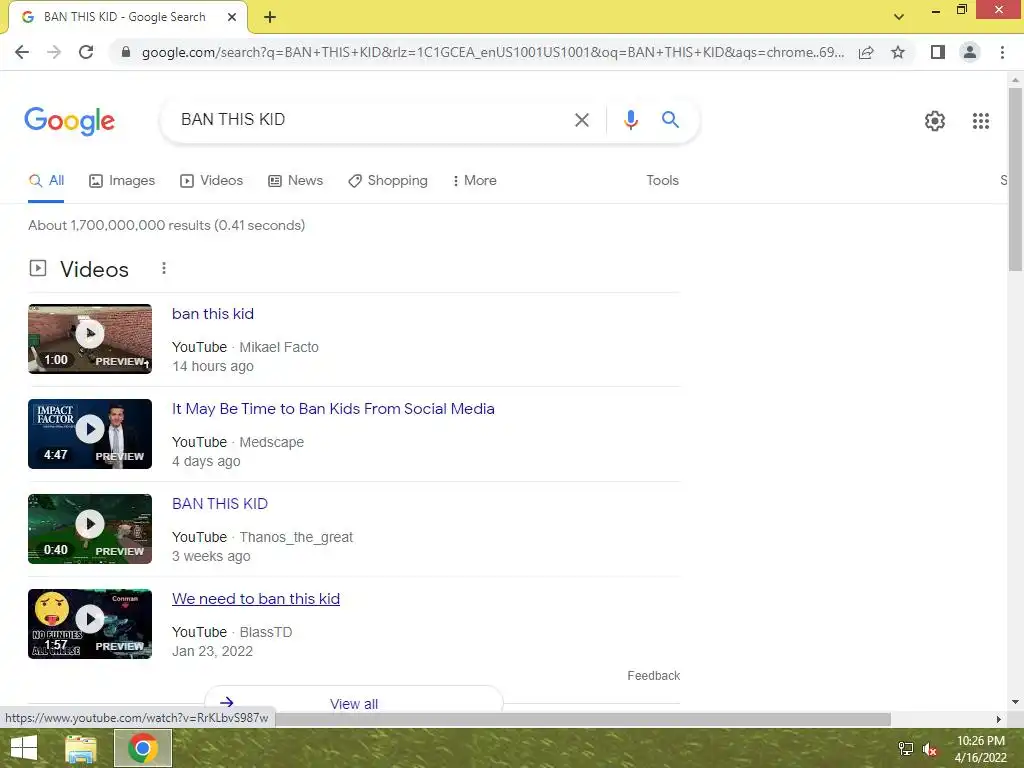
Task: Play the 0:40 Thanos_the_great thumbnail
Action: point(90,529)
